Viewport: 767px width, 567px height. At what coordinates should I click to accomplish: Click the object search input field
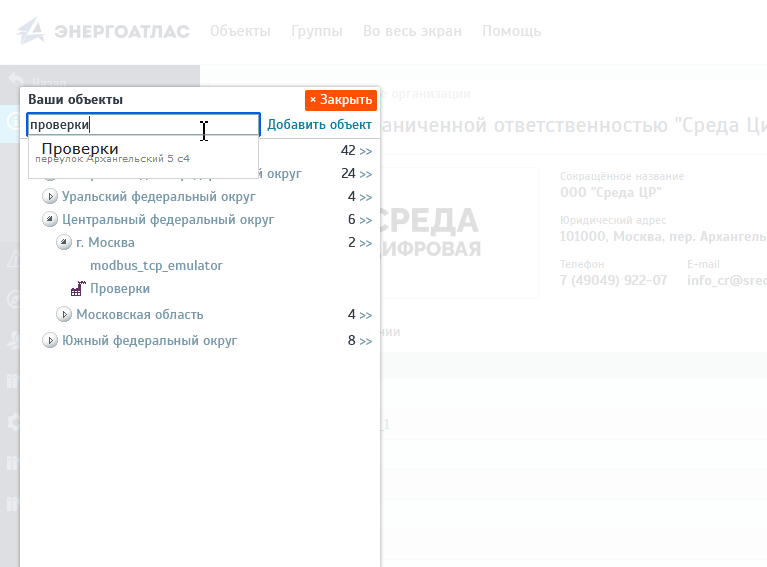click(x=143, y=125)
